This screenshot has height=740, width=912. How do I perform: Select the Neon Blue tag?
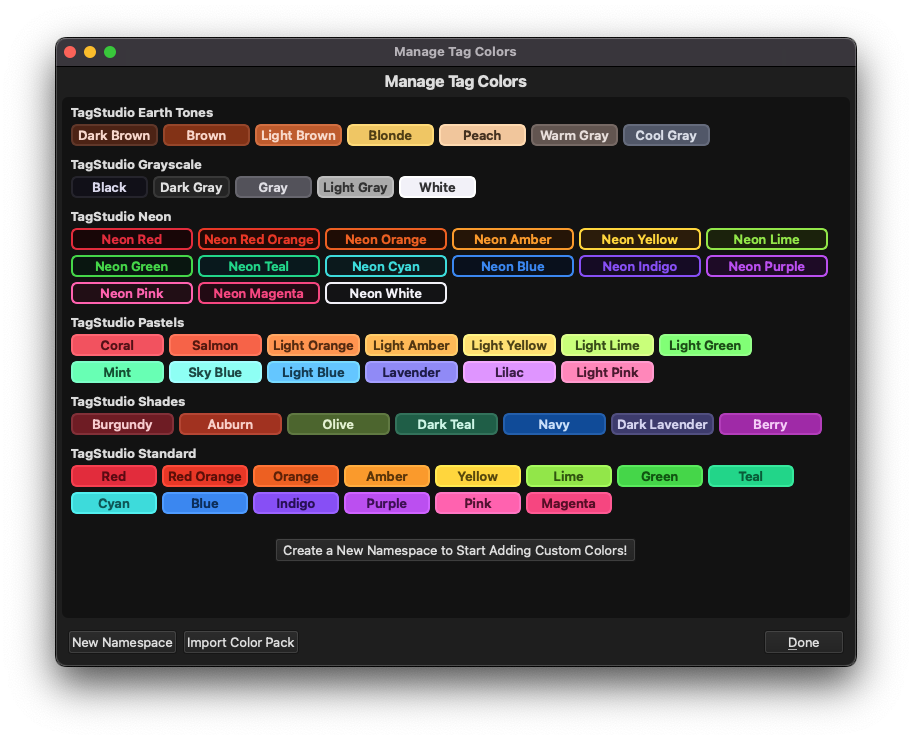tap(512, 266)
